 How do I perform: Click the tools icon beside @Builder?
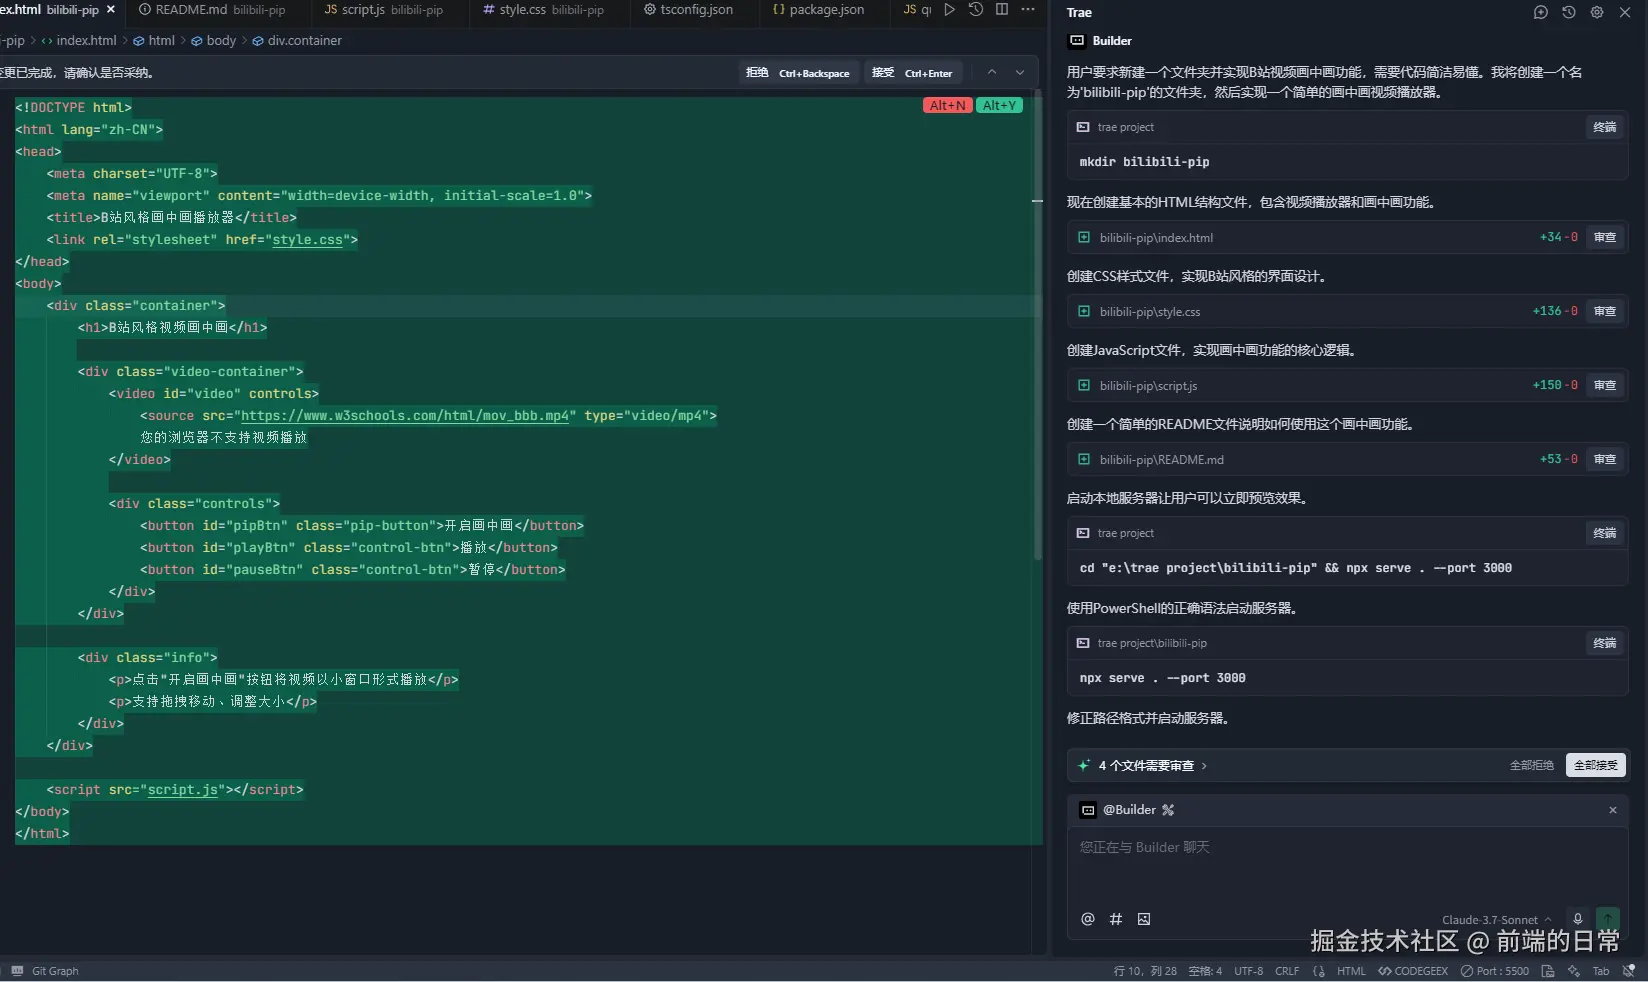point(1168,810)
